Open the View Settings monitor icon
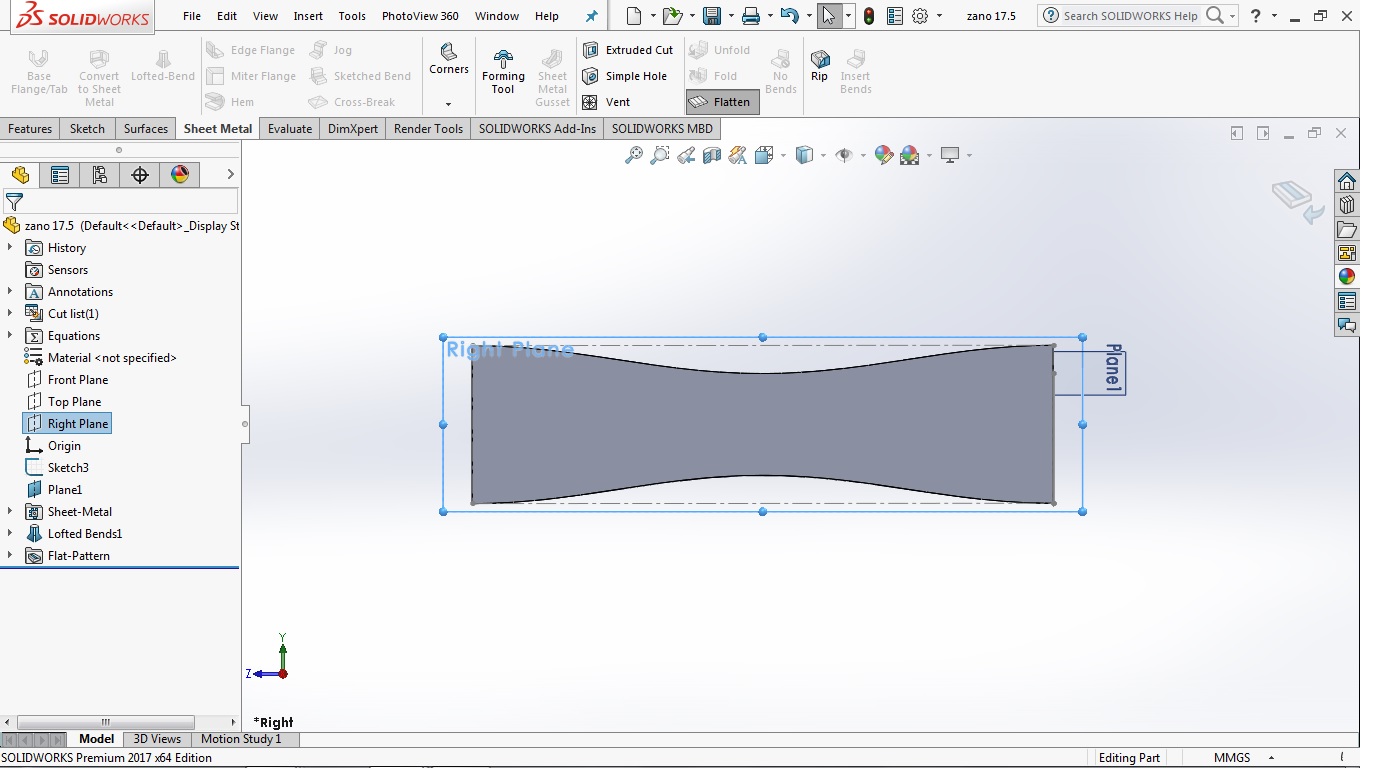 (x=950, y=155)
